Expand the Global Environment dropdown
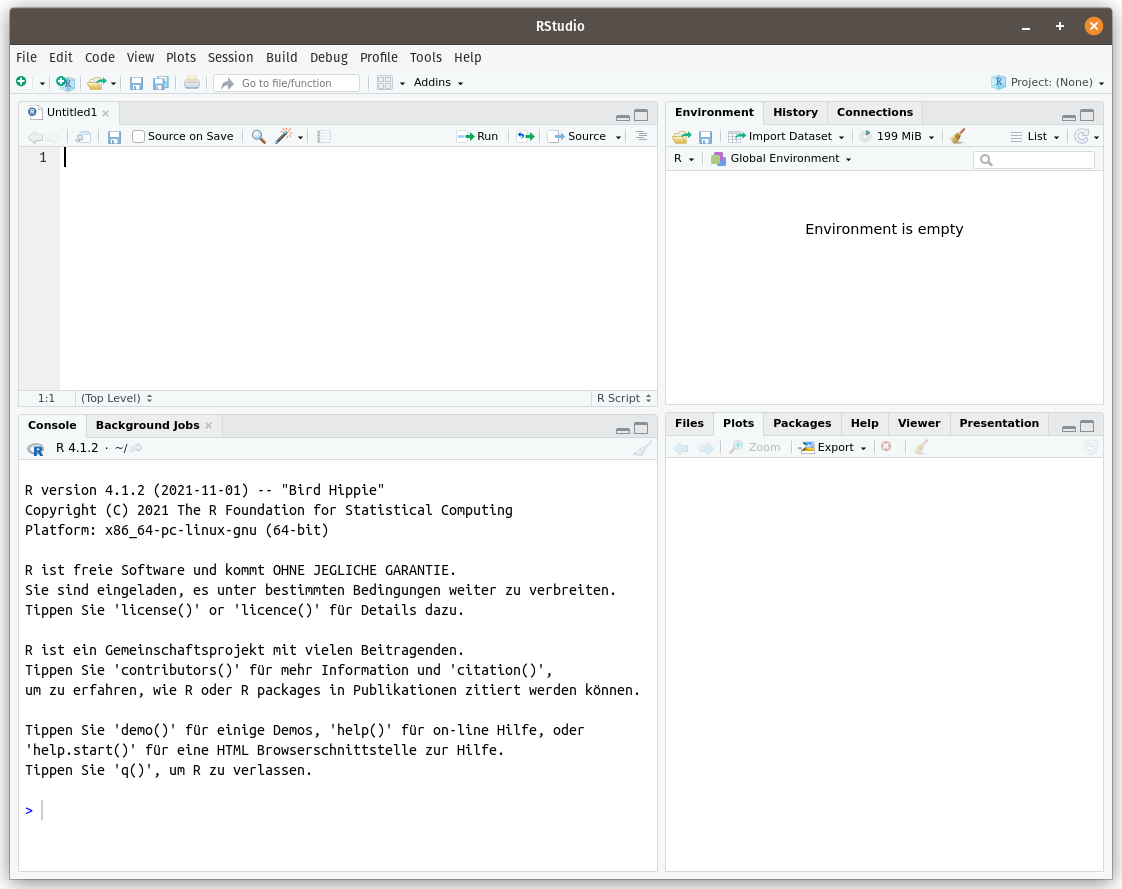 pyautogui.click(x=781, y=159)
